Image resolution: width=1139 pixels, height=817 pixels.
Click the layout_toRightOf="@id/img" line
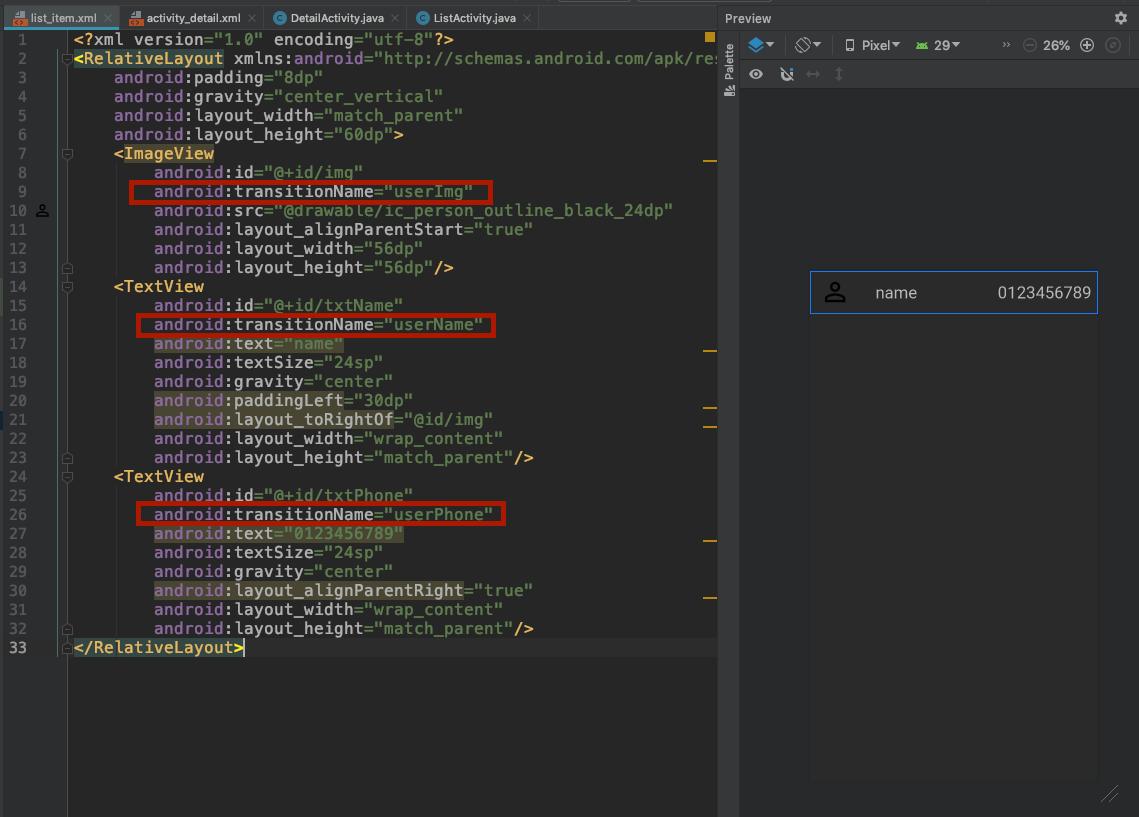tap(323, 420)
